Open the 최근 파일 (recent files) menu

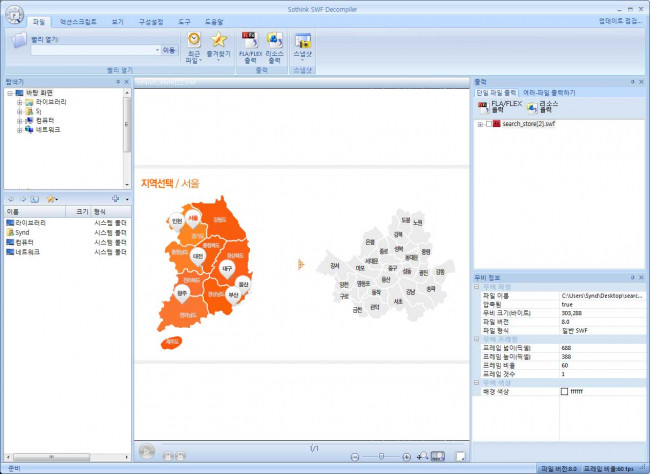pos(194,46)
